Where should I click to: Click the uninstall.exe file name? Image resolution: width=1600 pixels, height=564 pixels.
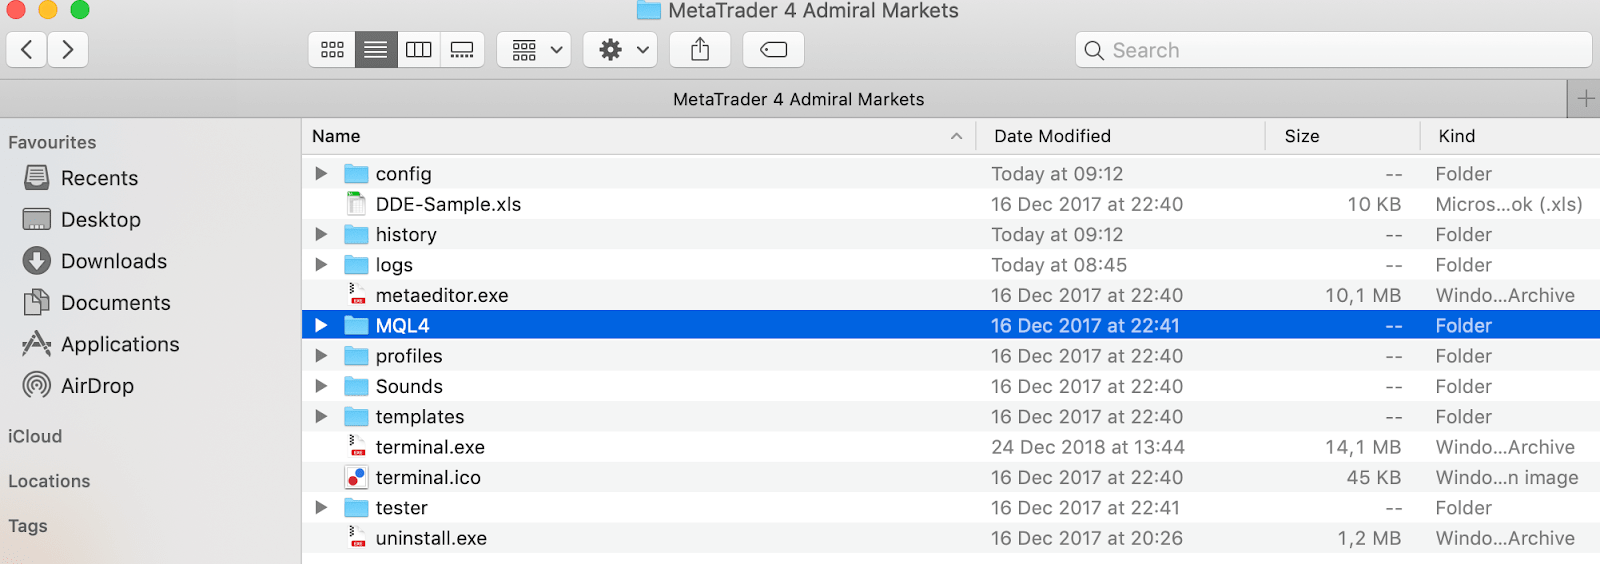coord(431,538)
